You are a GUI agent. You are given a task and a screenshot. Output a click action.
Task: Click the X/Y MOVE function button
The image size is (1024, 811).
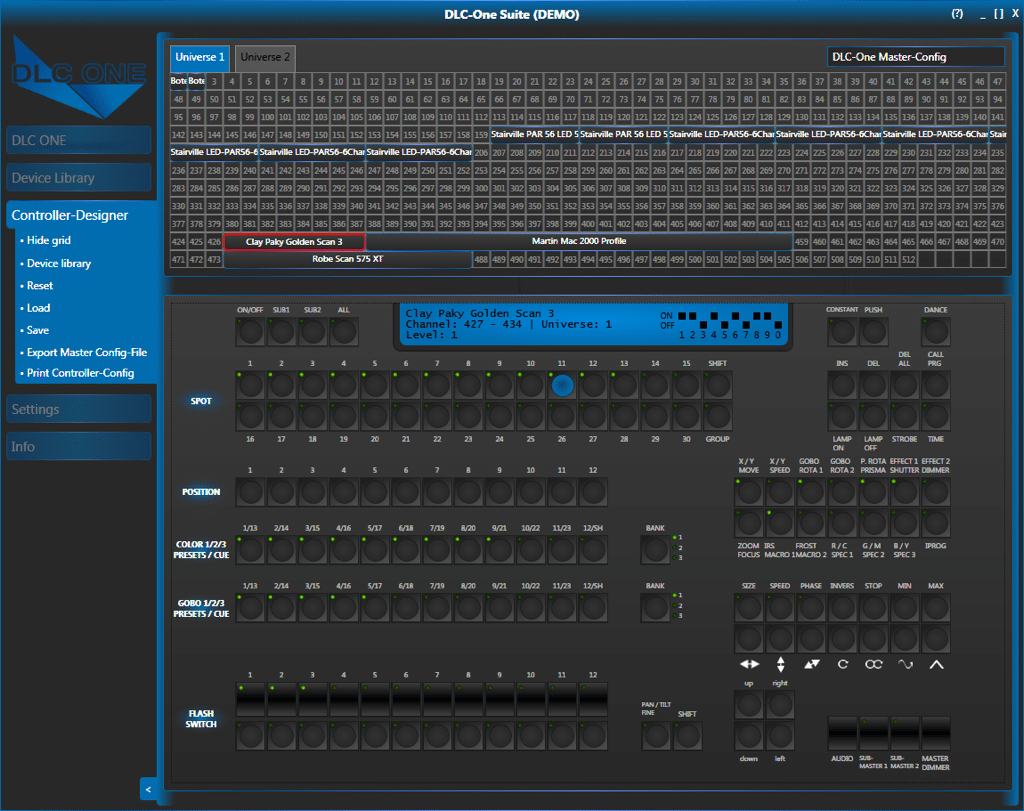749,492
